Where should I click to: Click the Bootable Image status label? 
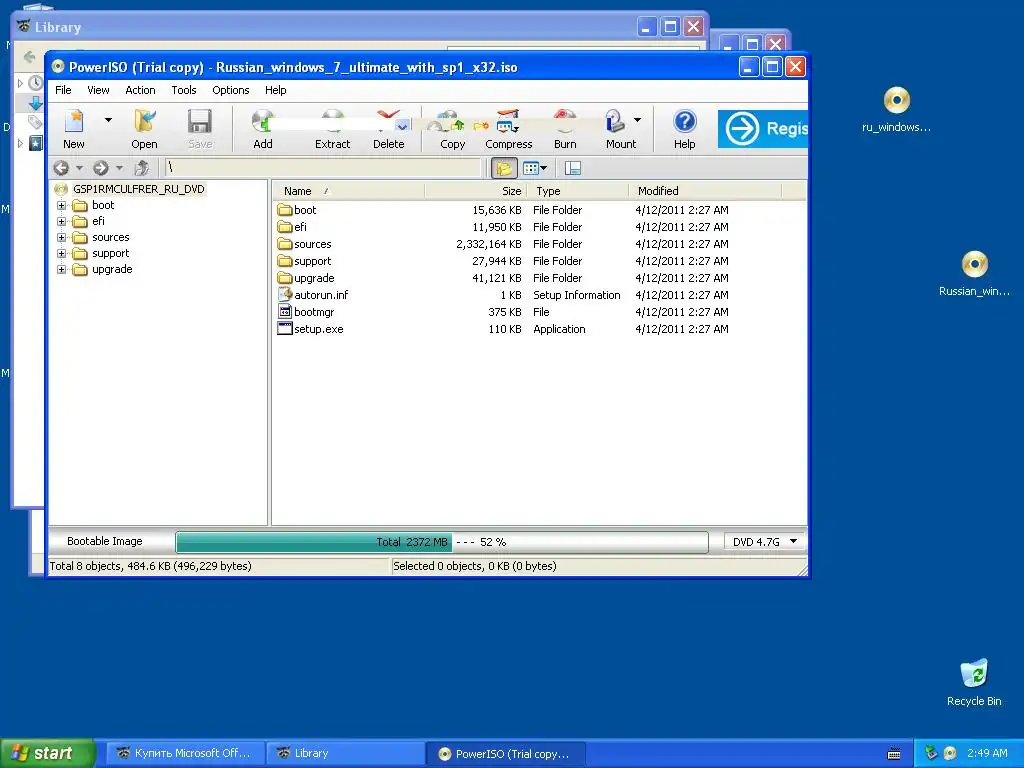(104, 541)
